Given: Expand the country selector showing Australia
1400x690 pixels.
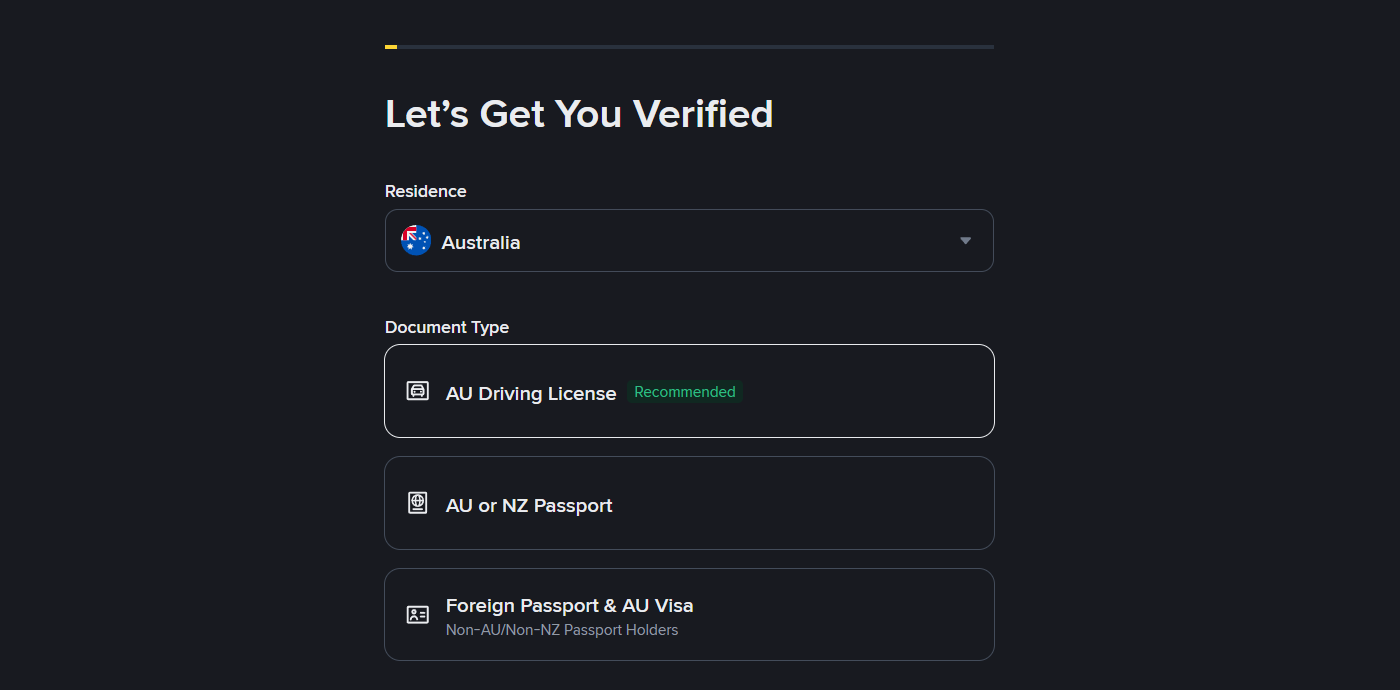Looking at the screenshot, I should point(688,240).
